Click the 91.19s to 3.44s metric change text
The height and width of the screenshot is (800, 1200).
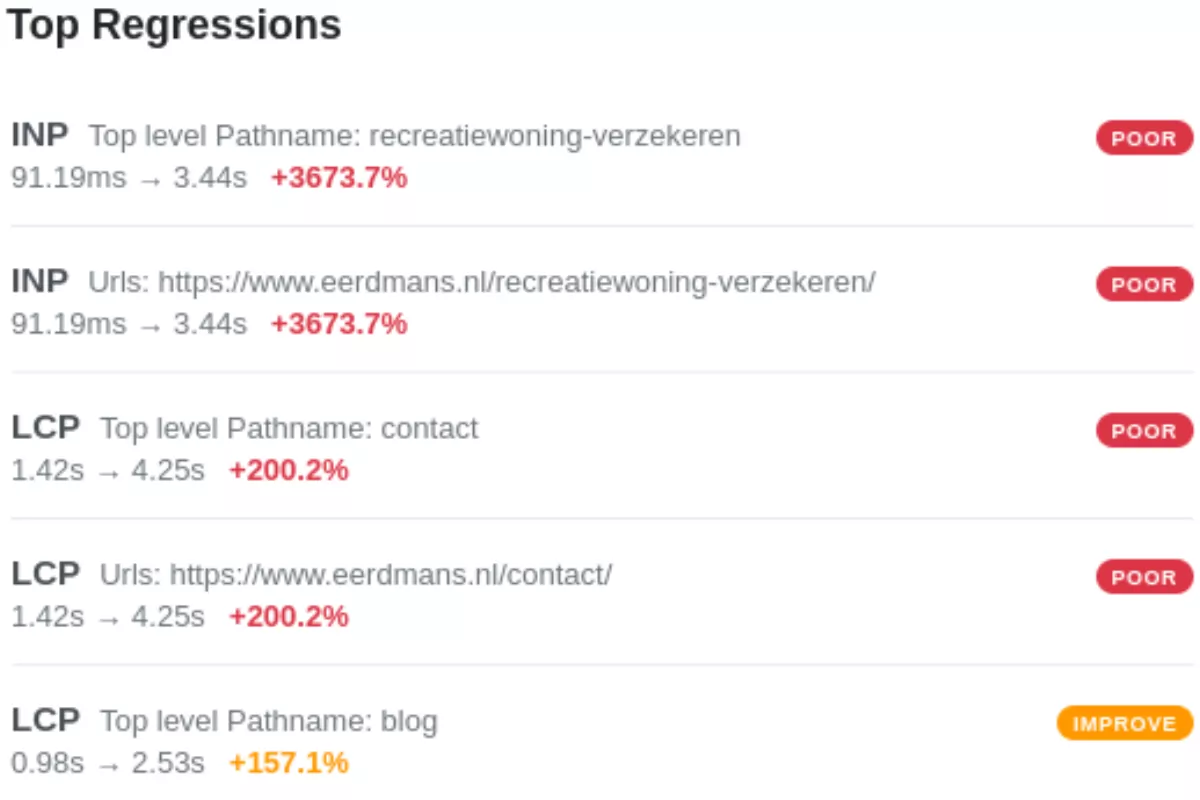click(130, 178)
